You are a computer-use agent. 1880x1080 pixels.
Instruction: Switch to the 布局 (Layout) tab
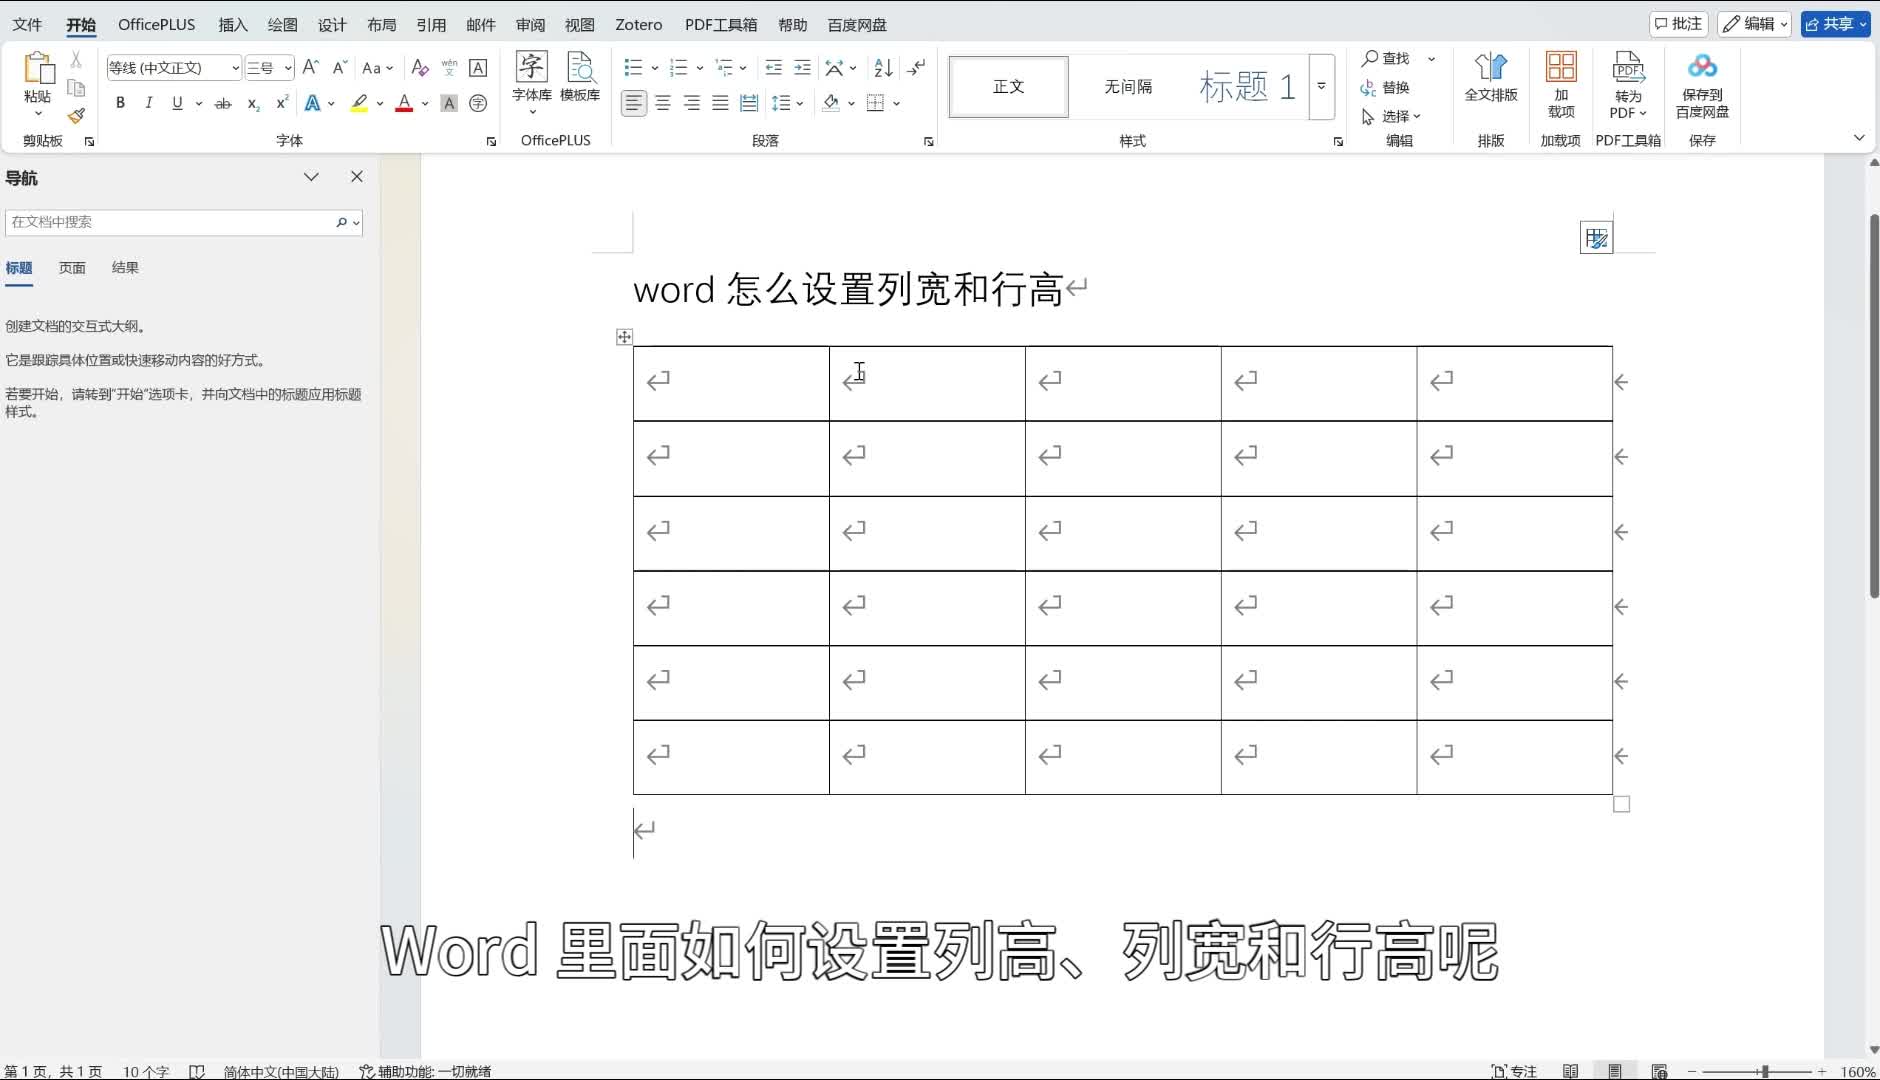click(x=381, y=24)
